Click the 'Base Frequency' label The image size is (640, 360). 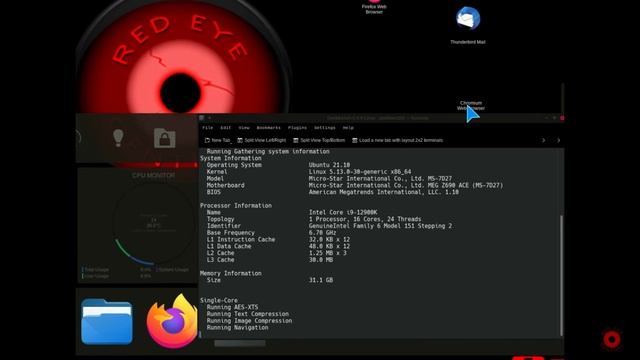point(231,233)
